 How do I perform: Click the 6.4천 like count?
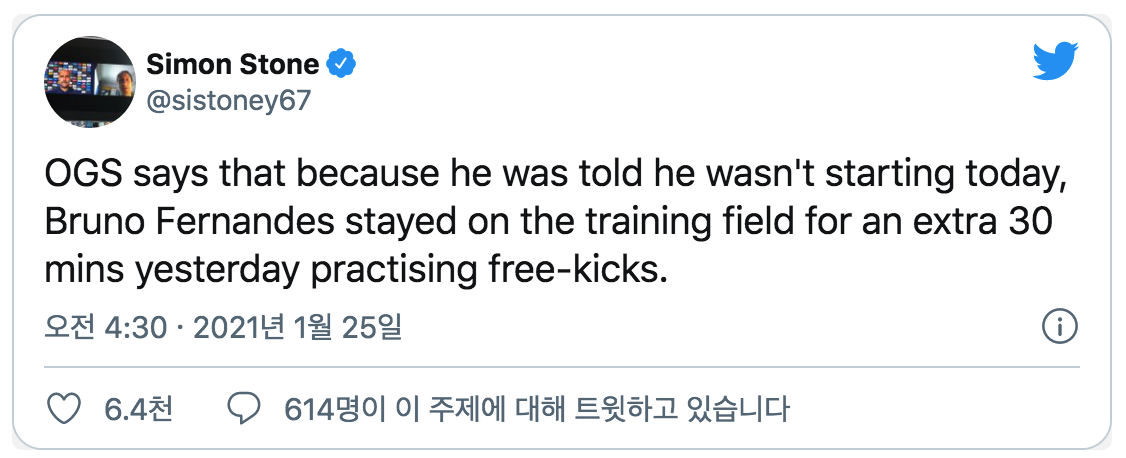tap(139, 408)
